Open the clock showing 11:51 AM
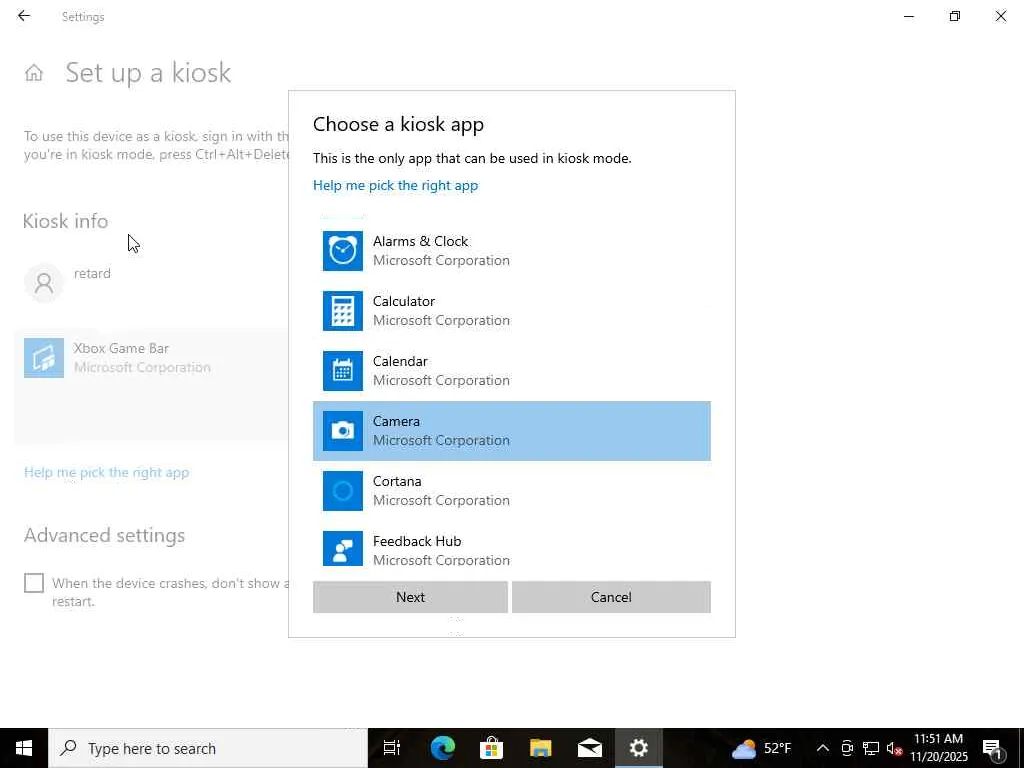The image size is (1024, 768). coord(938,748)
